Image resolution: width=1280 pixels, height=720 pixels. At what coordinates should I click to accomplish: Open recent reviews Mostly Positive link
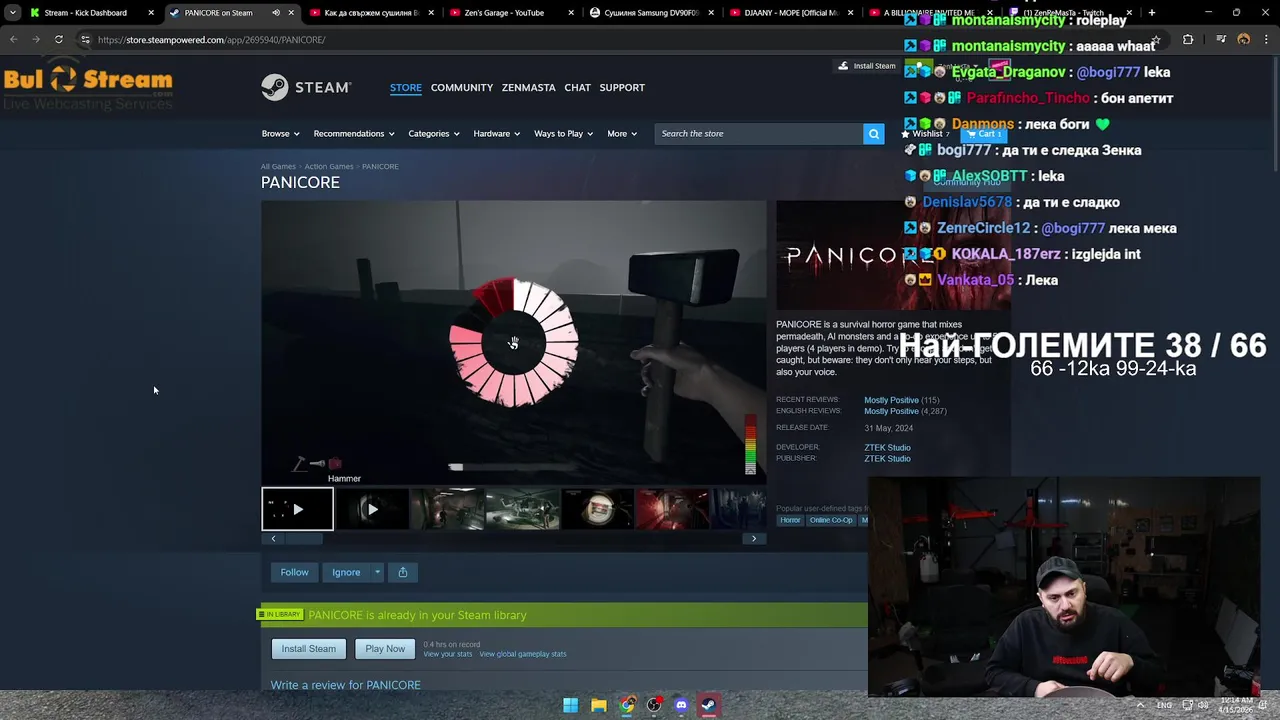891,400
